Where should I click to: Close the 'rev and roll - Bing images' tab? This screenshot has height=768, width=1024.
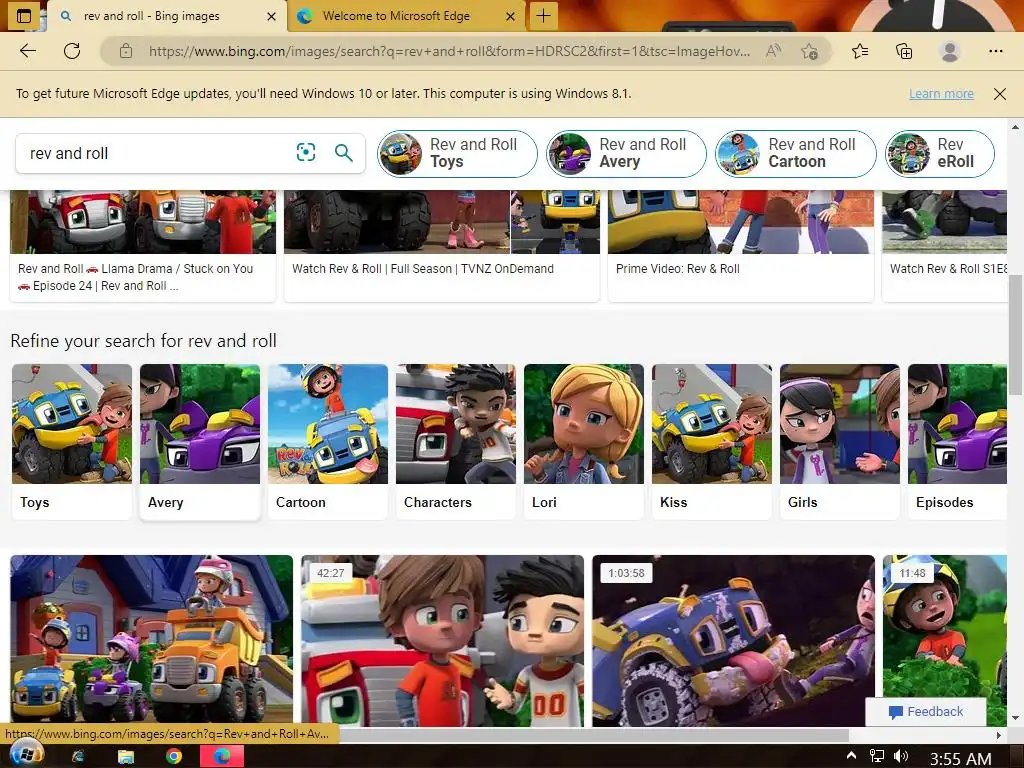[x=271, y=16]
